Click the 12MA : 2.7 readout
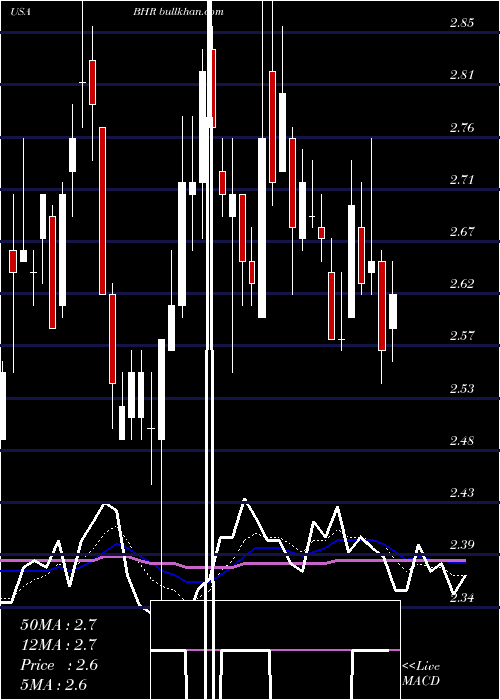The image size is (500, 700). [x=58, y=645]
